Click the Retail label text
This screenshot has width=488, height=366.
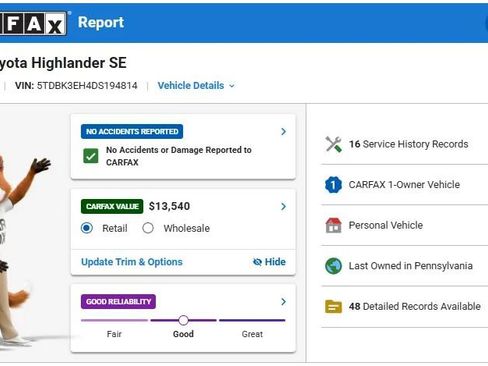[115, 228]
